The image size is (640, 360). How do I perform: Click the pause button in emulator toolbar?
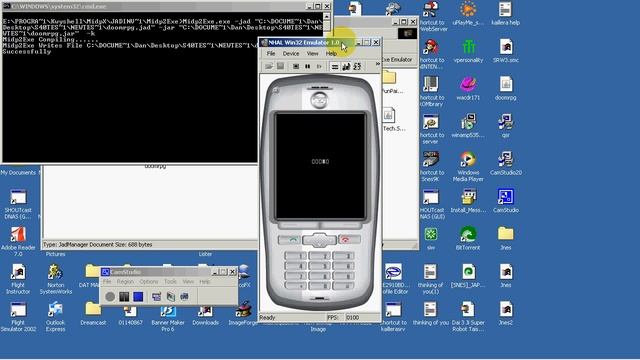click(307, 66)
